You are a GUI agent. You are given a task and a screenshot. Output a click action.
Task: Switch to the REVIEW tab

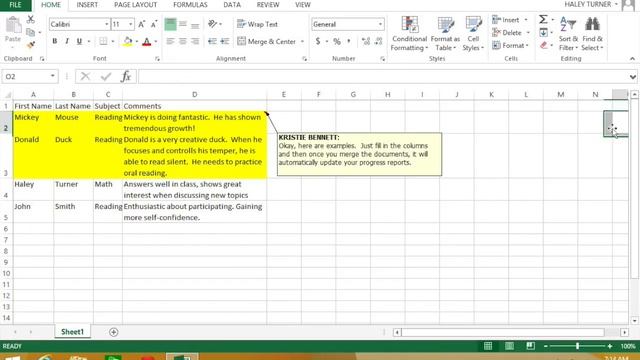click(268, 5)
